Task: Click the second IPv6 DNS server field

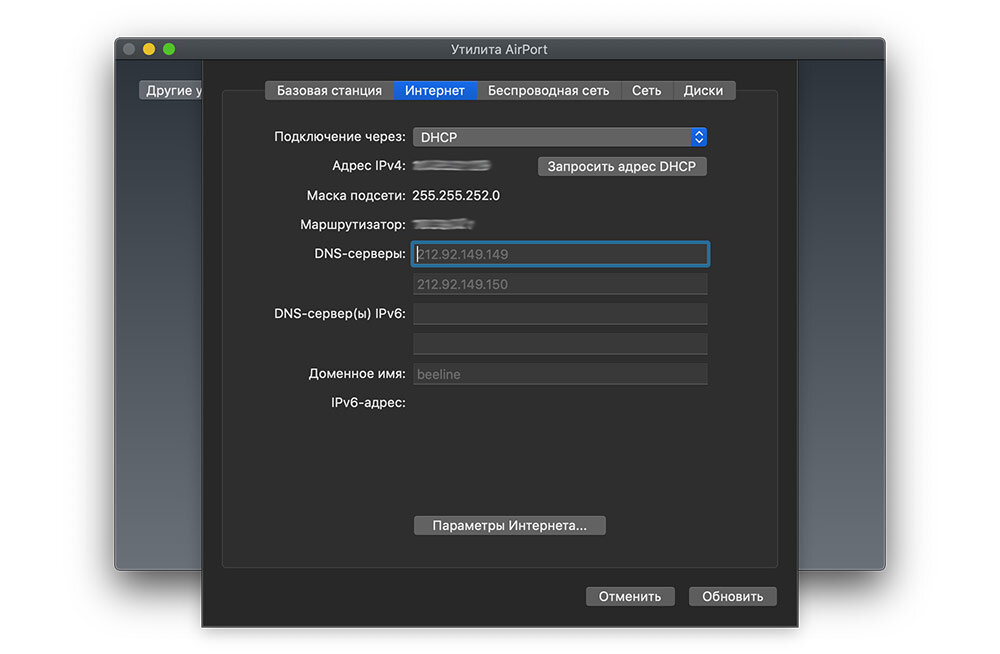Action: [x=560, y=343]
